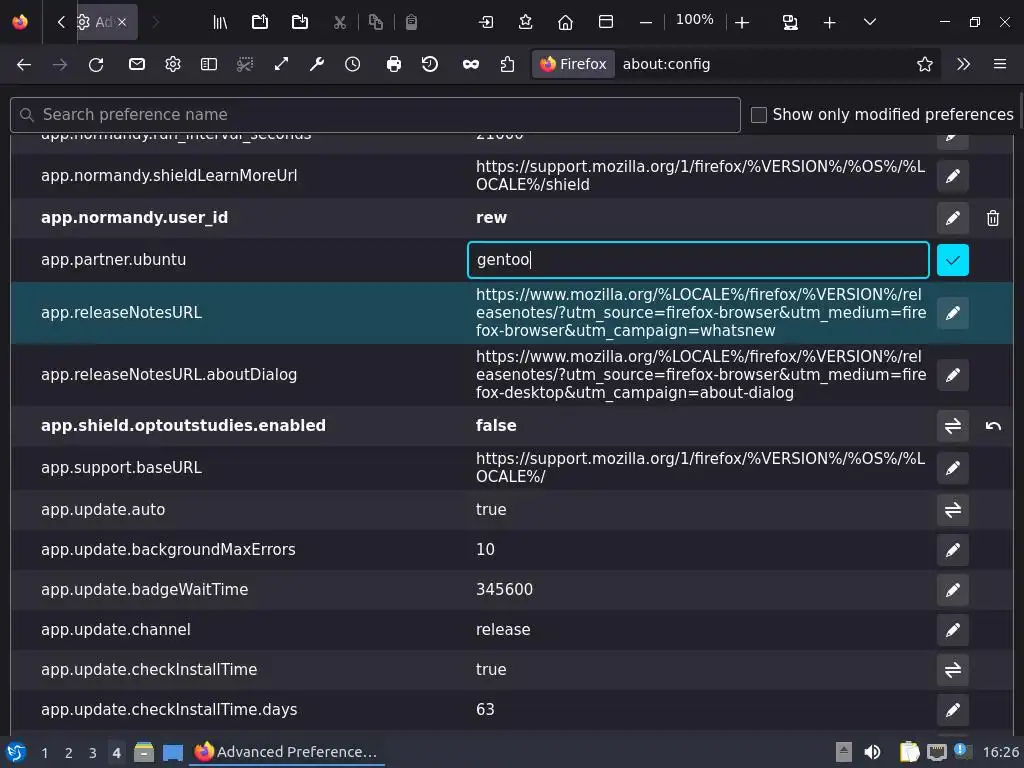Edit app.support.baseURL preference

[x=953, y=468]
